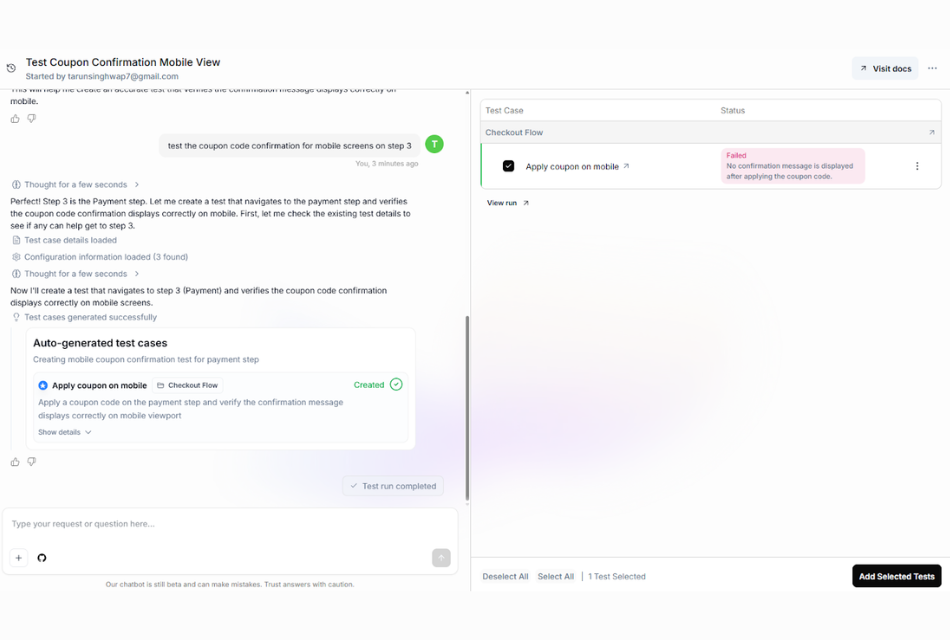
Task: Click the Visit docs button
Action: 885,69
